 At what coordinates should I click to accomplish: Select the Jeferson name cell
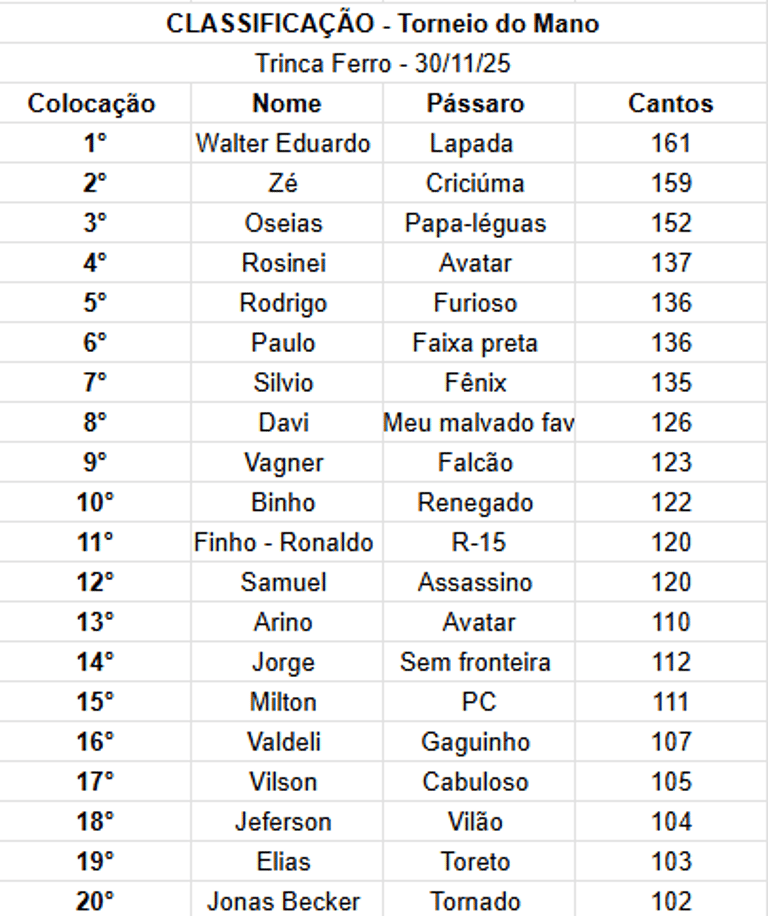point(286,822)
